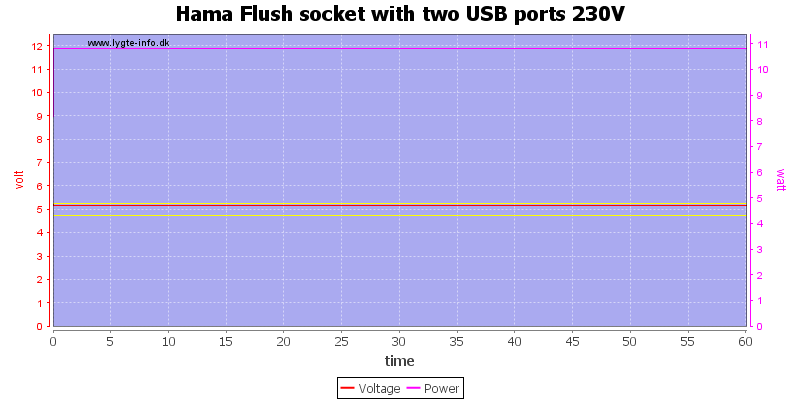
Task: Click the 60 tick on time axis
Action: [x=746, y=341]
